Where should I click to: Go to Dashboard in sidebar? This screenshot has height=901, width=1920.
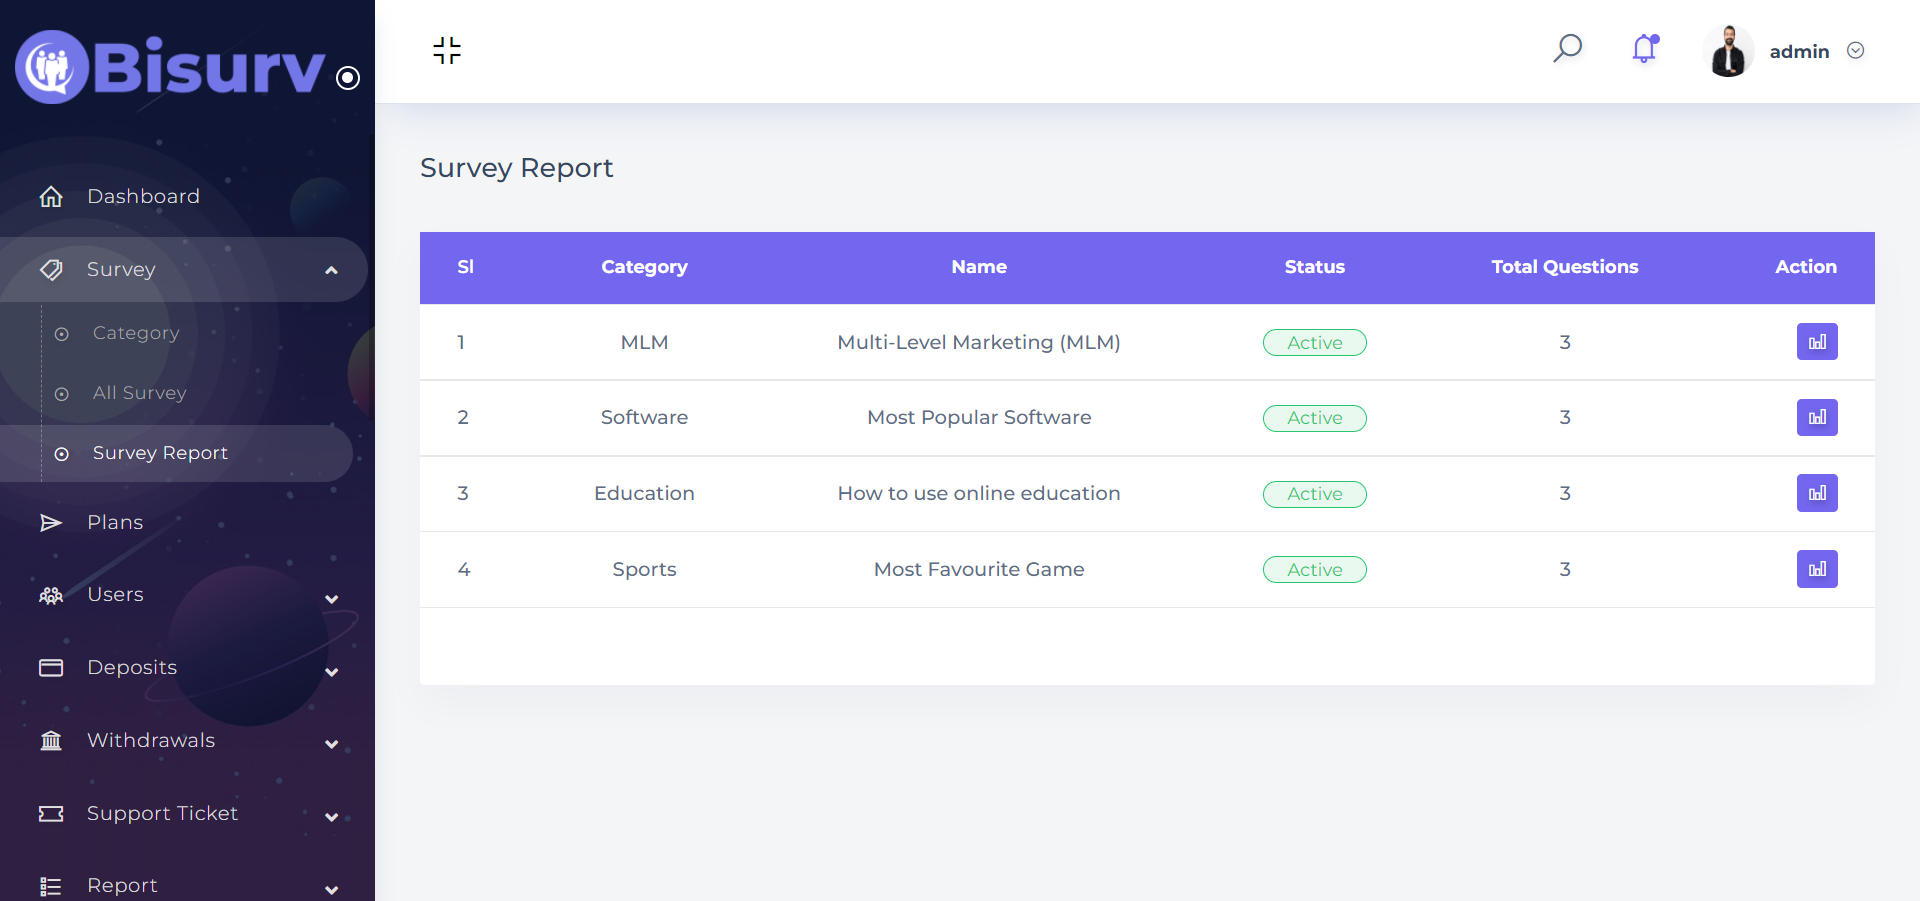pyautogui.click(x=143, y=197)
